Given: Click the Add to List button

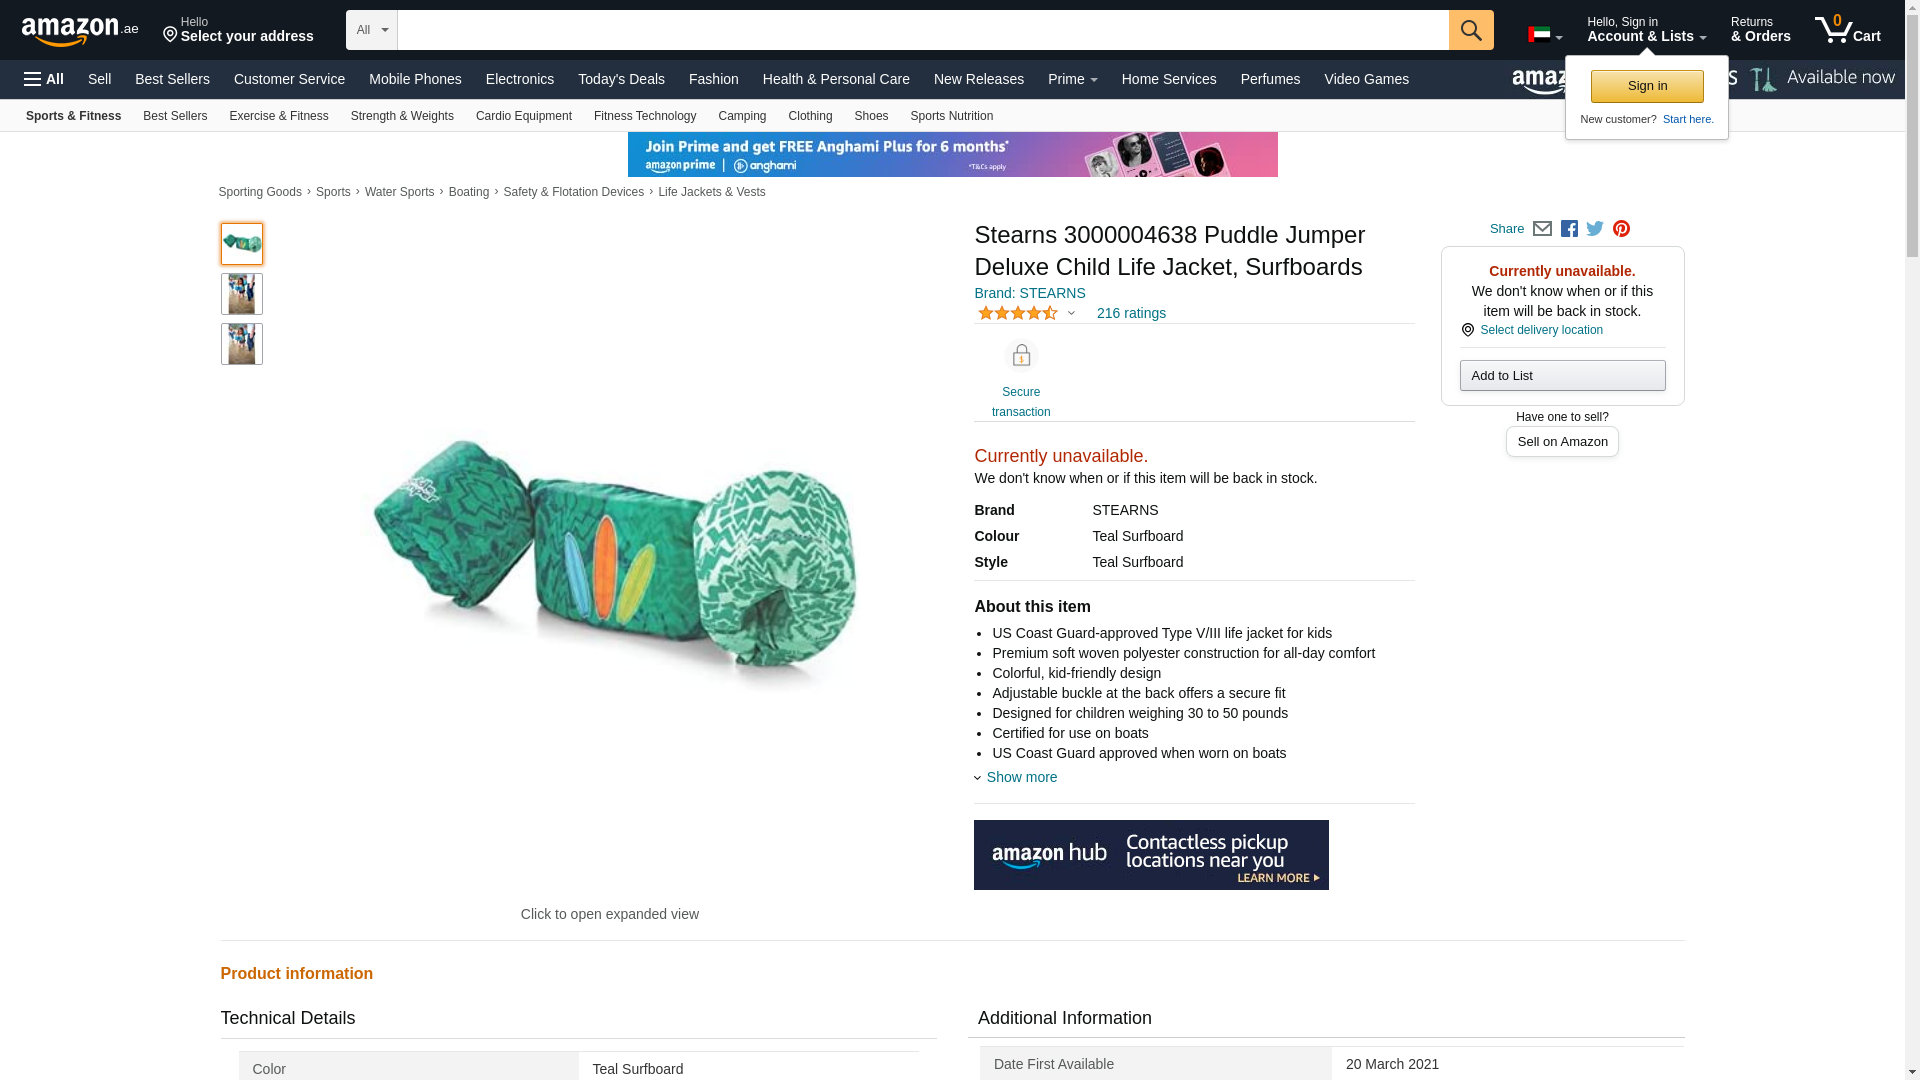Looking at the screenshot, I should click(1562, 375).
